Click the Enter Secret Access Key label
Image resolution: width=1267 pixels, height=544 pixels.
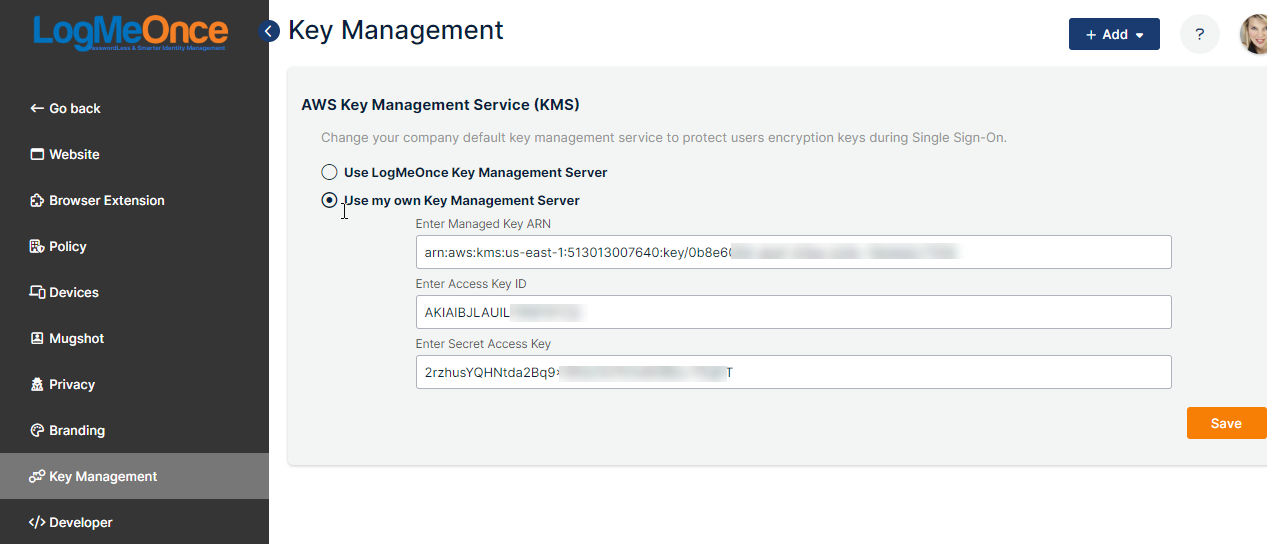[483, 344]
